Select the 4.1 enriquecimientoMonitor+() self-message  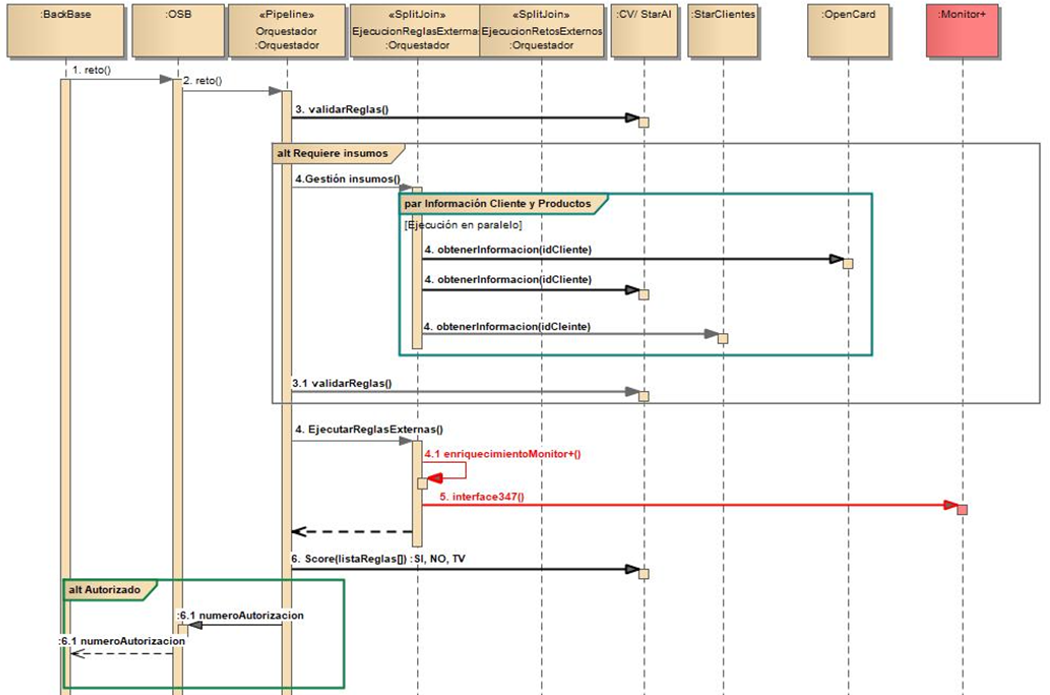(x=503, y=452)
